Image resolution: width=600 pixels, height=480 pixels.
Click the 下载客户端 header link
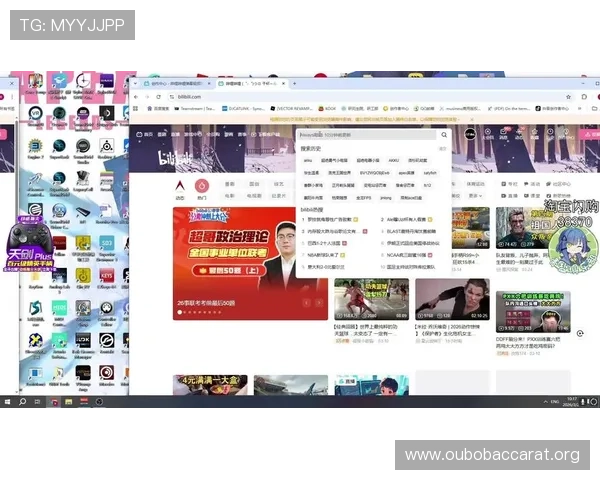tap(265, 134)
